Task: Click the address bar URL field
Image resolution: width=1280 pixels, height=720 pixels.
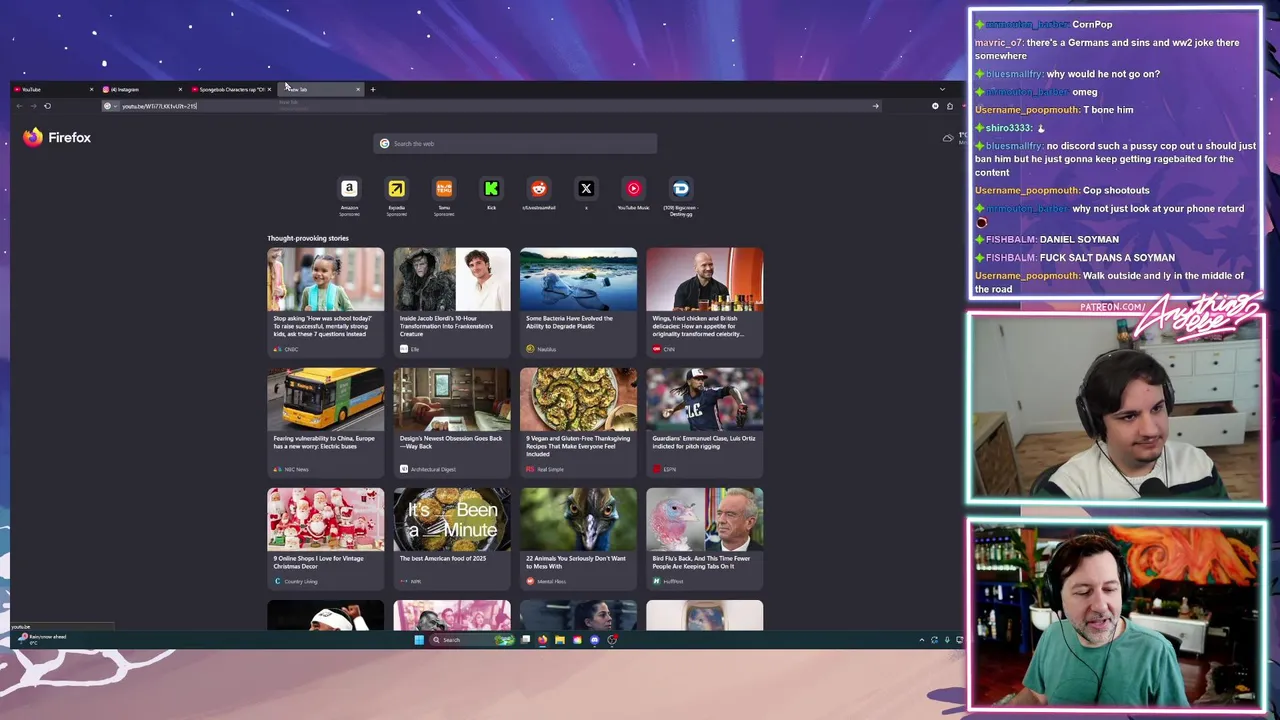Action: (490, 106)
